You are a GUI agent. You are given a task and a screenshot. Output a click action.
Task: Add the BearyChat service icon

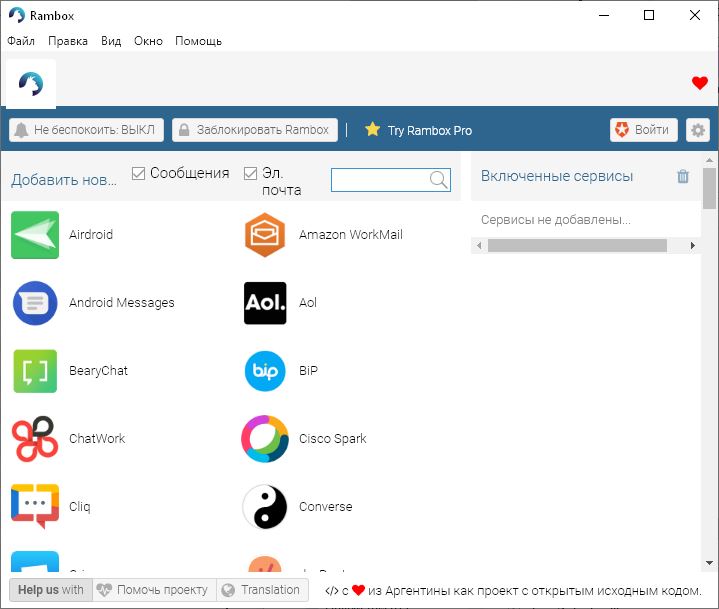click(x=35, y=371)
